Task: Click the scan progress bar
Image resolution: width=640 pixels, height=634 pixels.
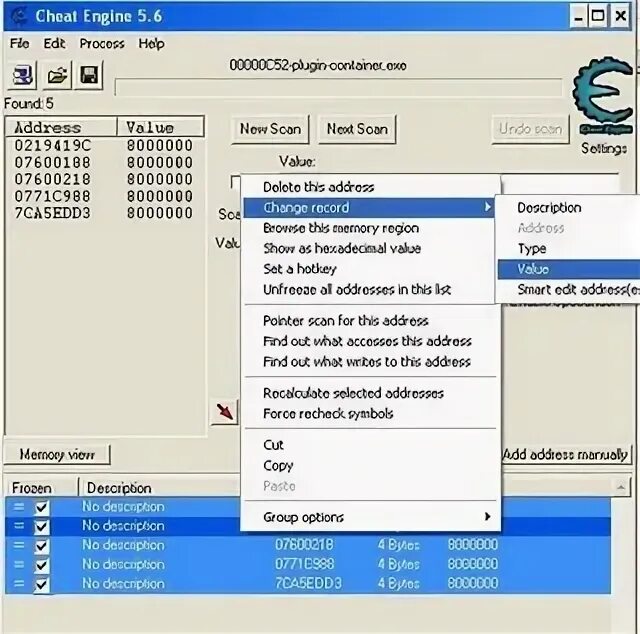Action: point(339,87)
